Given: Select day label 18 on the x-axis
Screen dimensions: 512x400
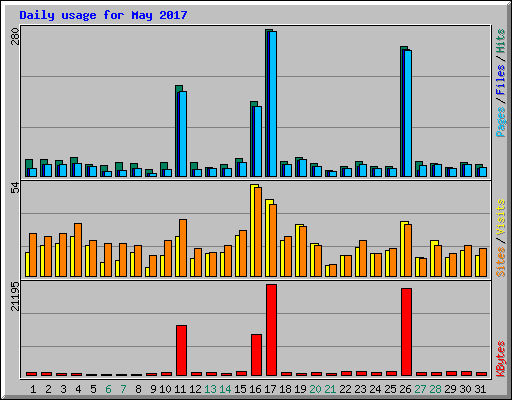Looking at the screenshot, I should [285, 389].
